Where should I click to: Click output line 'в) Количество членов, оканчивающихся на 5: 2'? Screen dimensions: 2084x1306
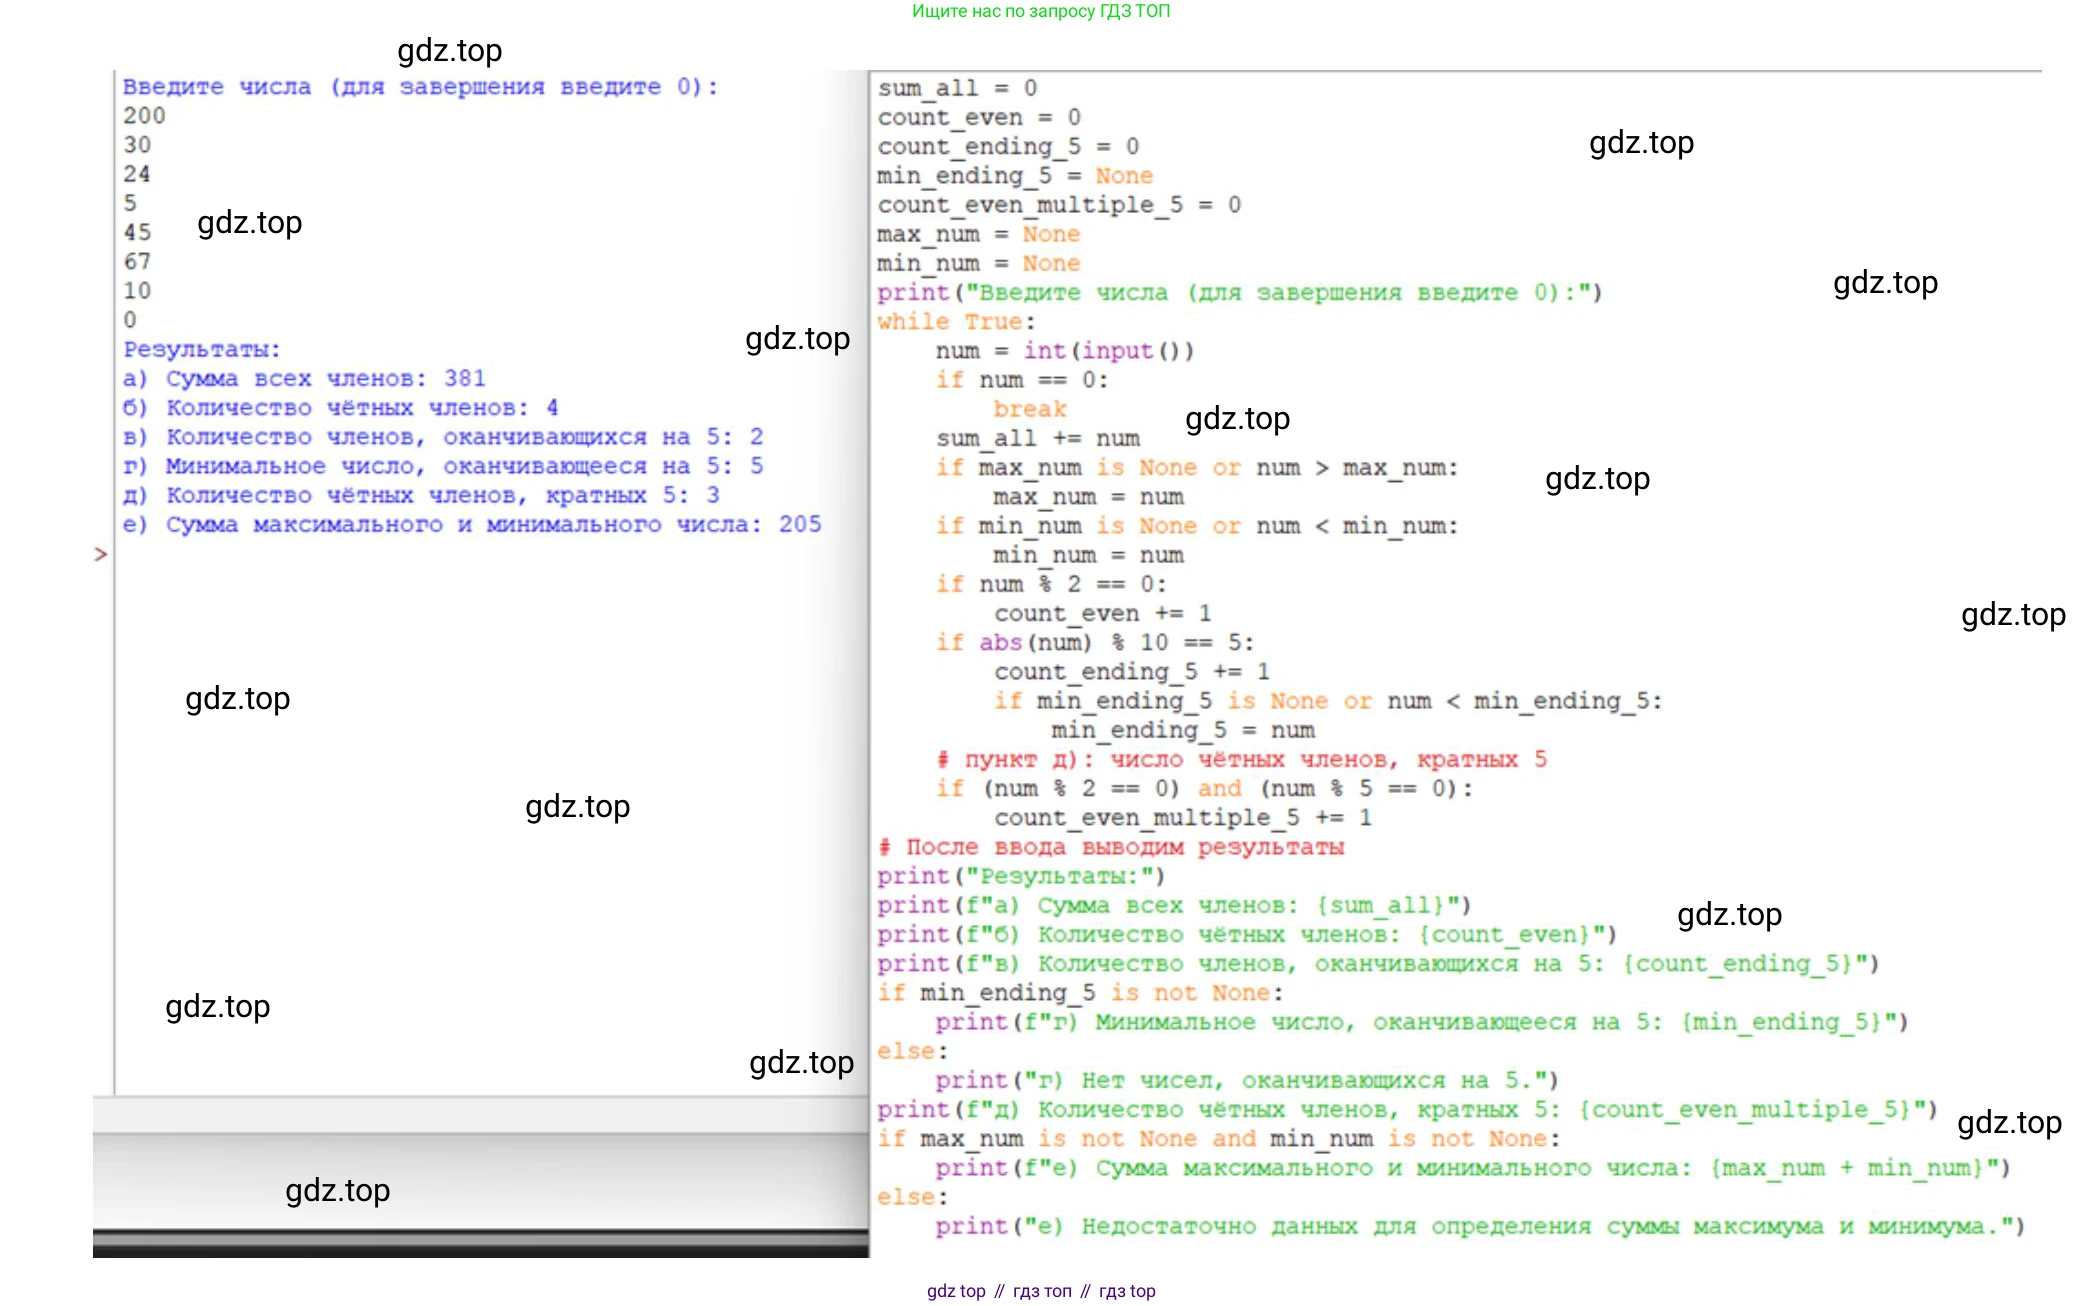click(443, 437)
